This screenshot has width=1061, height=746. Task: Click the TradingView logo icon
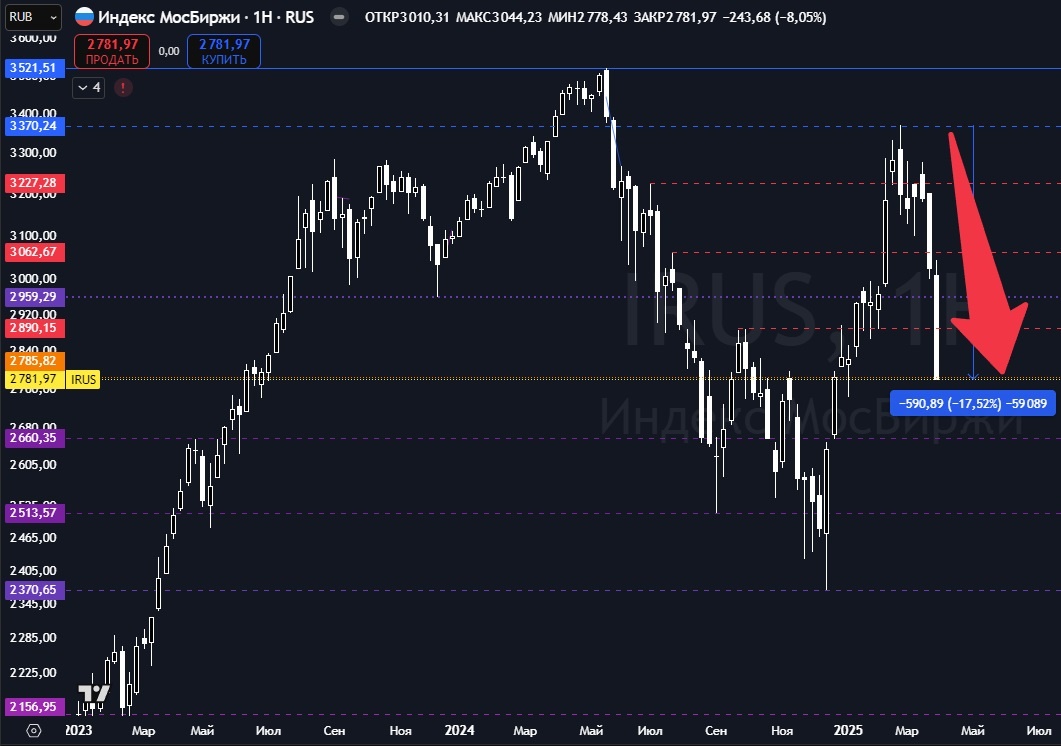(93, 695)
